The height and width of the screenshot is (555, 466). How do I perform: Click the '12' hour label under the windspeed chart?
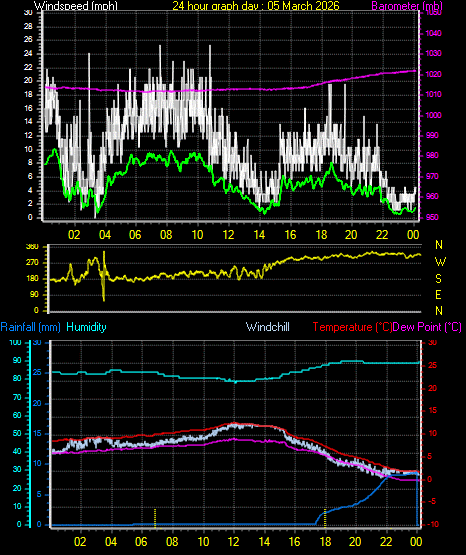[229, 235]
